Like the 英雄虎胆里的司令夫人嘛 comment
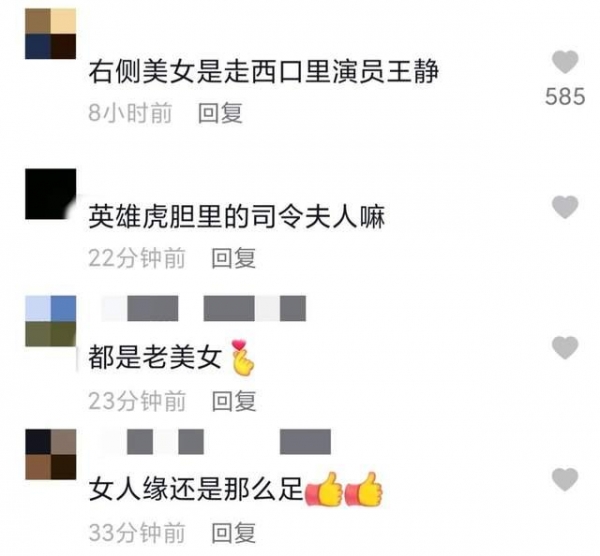 565,207
